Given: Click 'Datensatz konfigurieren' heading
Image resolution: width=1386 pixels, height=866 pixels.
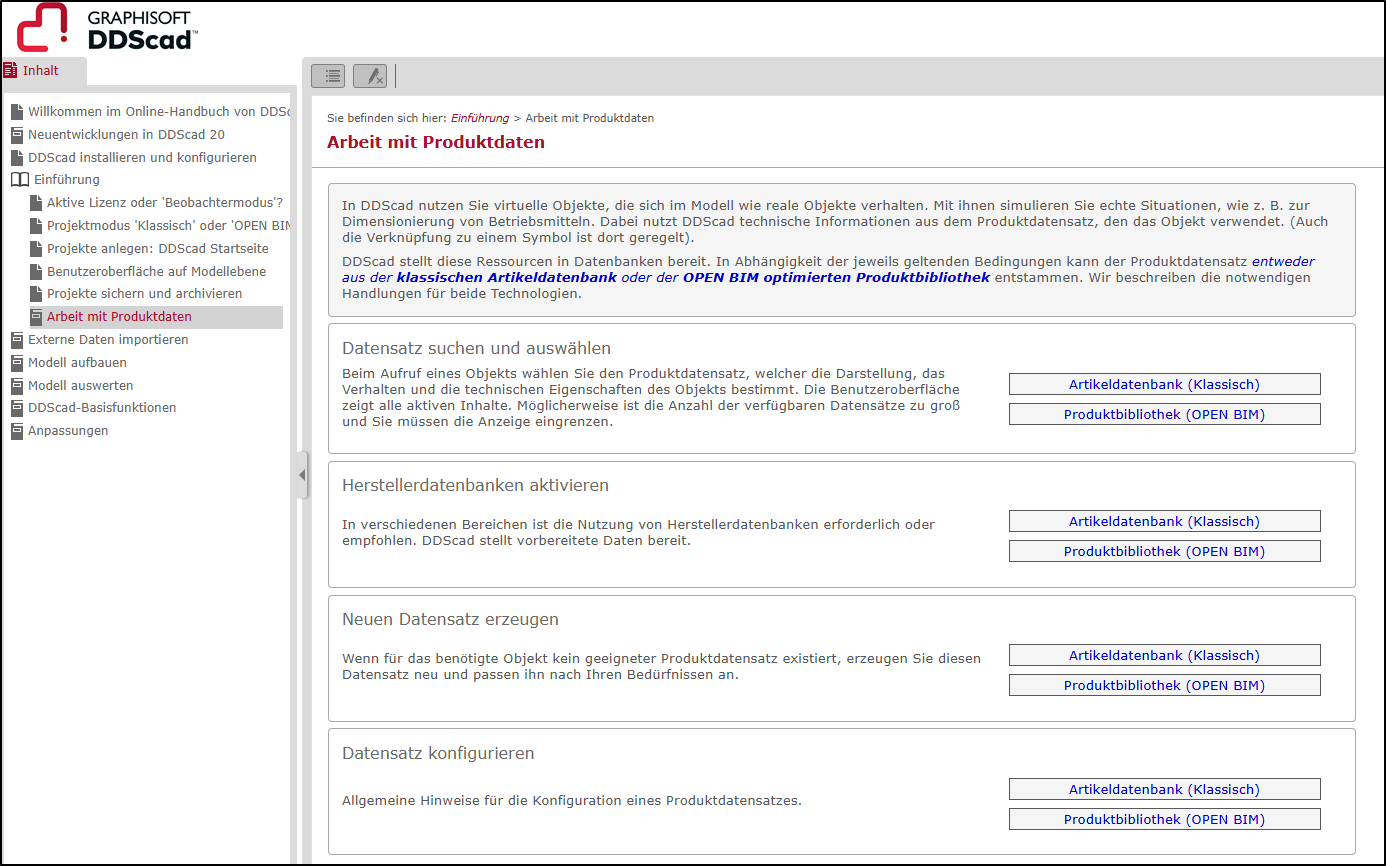Looking at the screenshot, I should pyautogui.click(x=438, y=753).
